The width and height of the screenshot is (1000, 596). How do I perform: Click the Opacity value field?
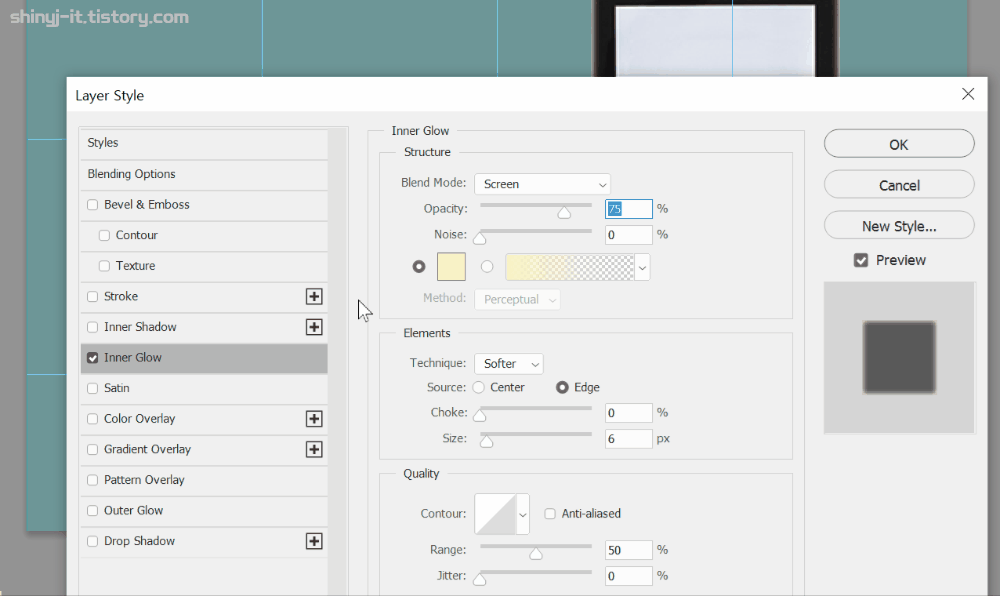coord(629,209)
